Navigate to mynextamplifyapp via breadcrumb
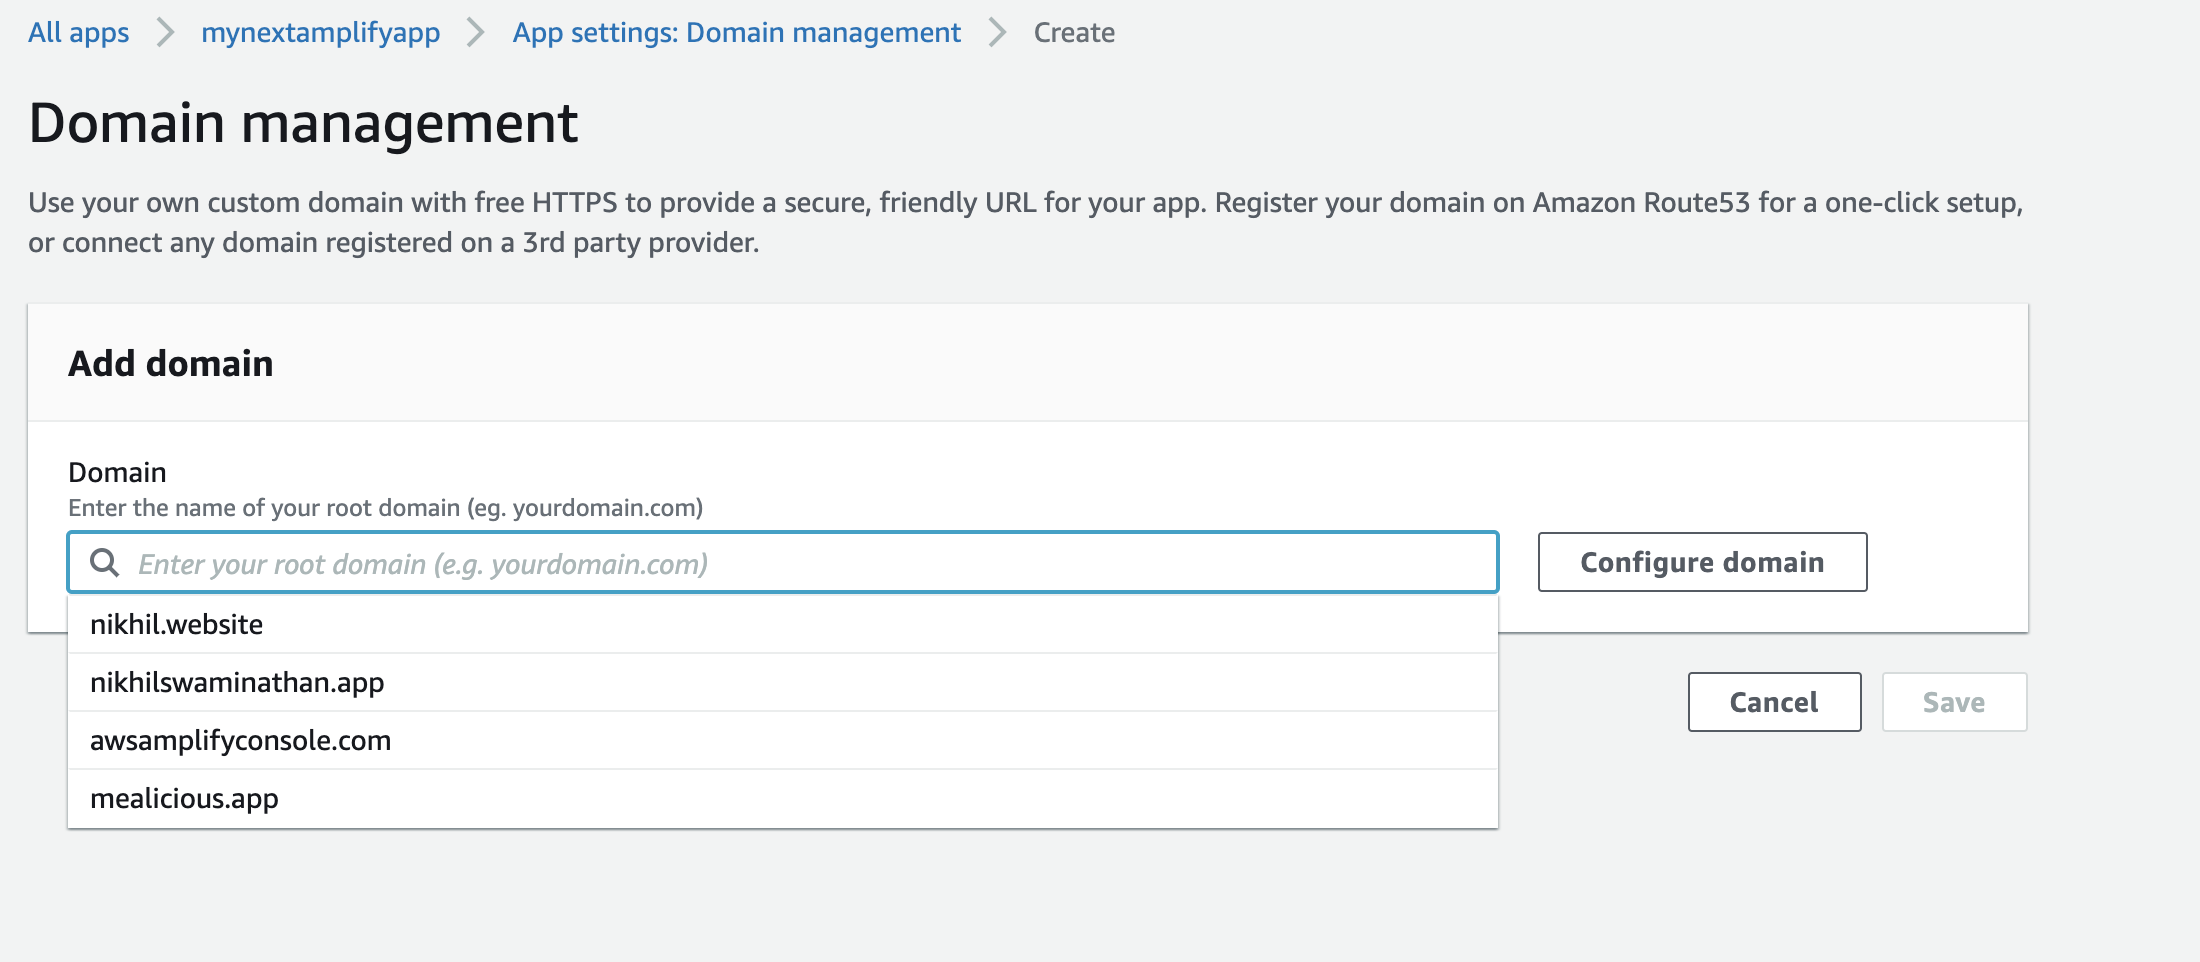The image size is (2200, 962). click(321, 32)
